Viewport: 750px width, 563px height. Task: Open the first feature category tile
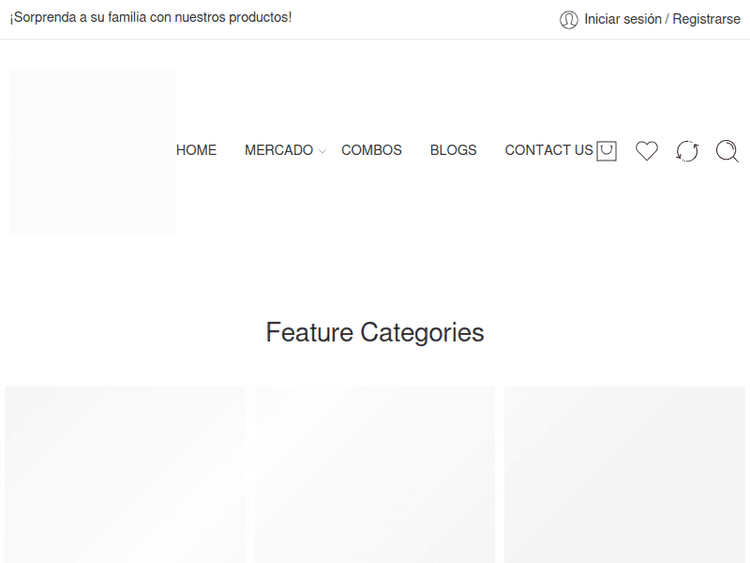pos(125,474)
